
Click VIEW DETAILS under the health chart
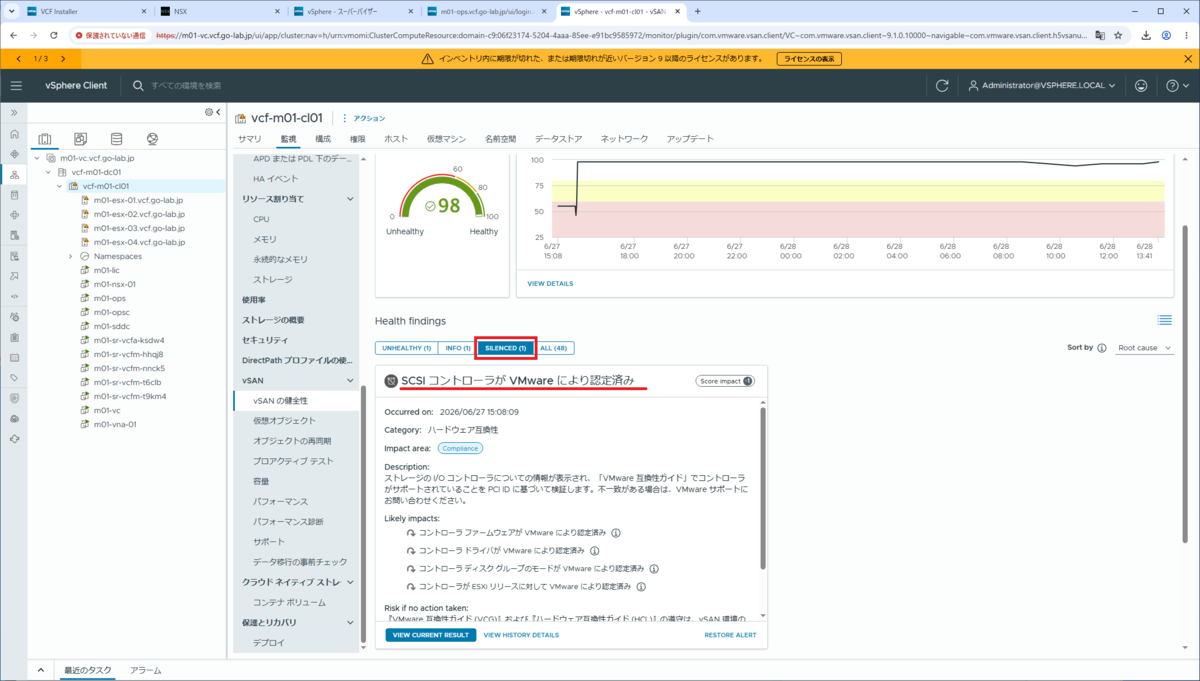click(x=551, y=284)
